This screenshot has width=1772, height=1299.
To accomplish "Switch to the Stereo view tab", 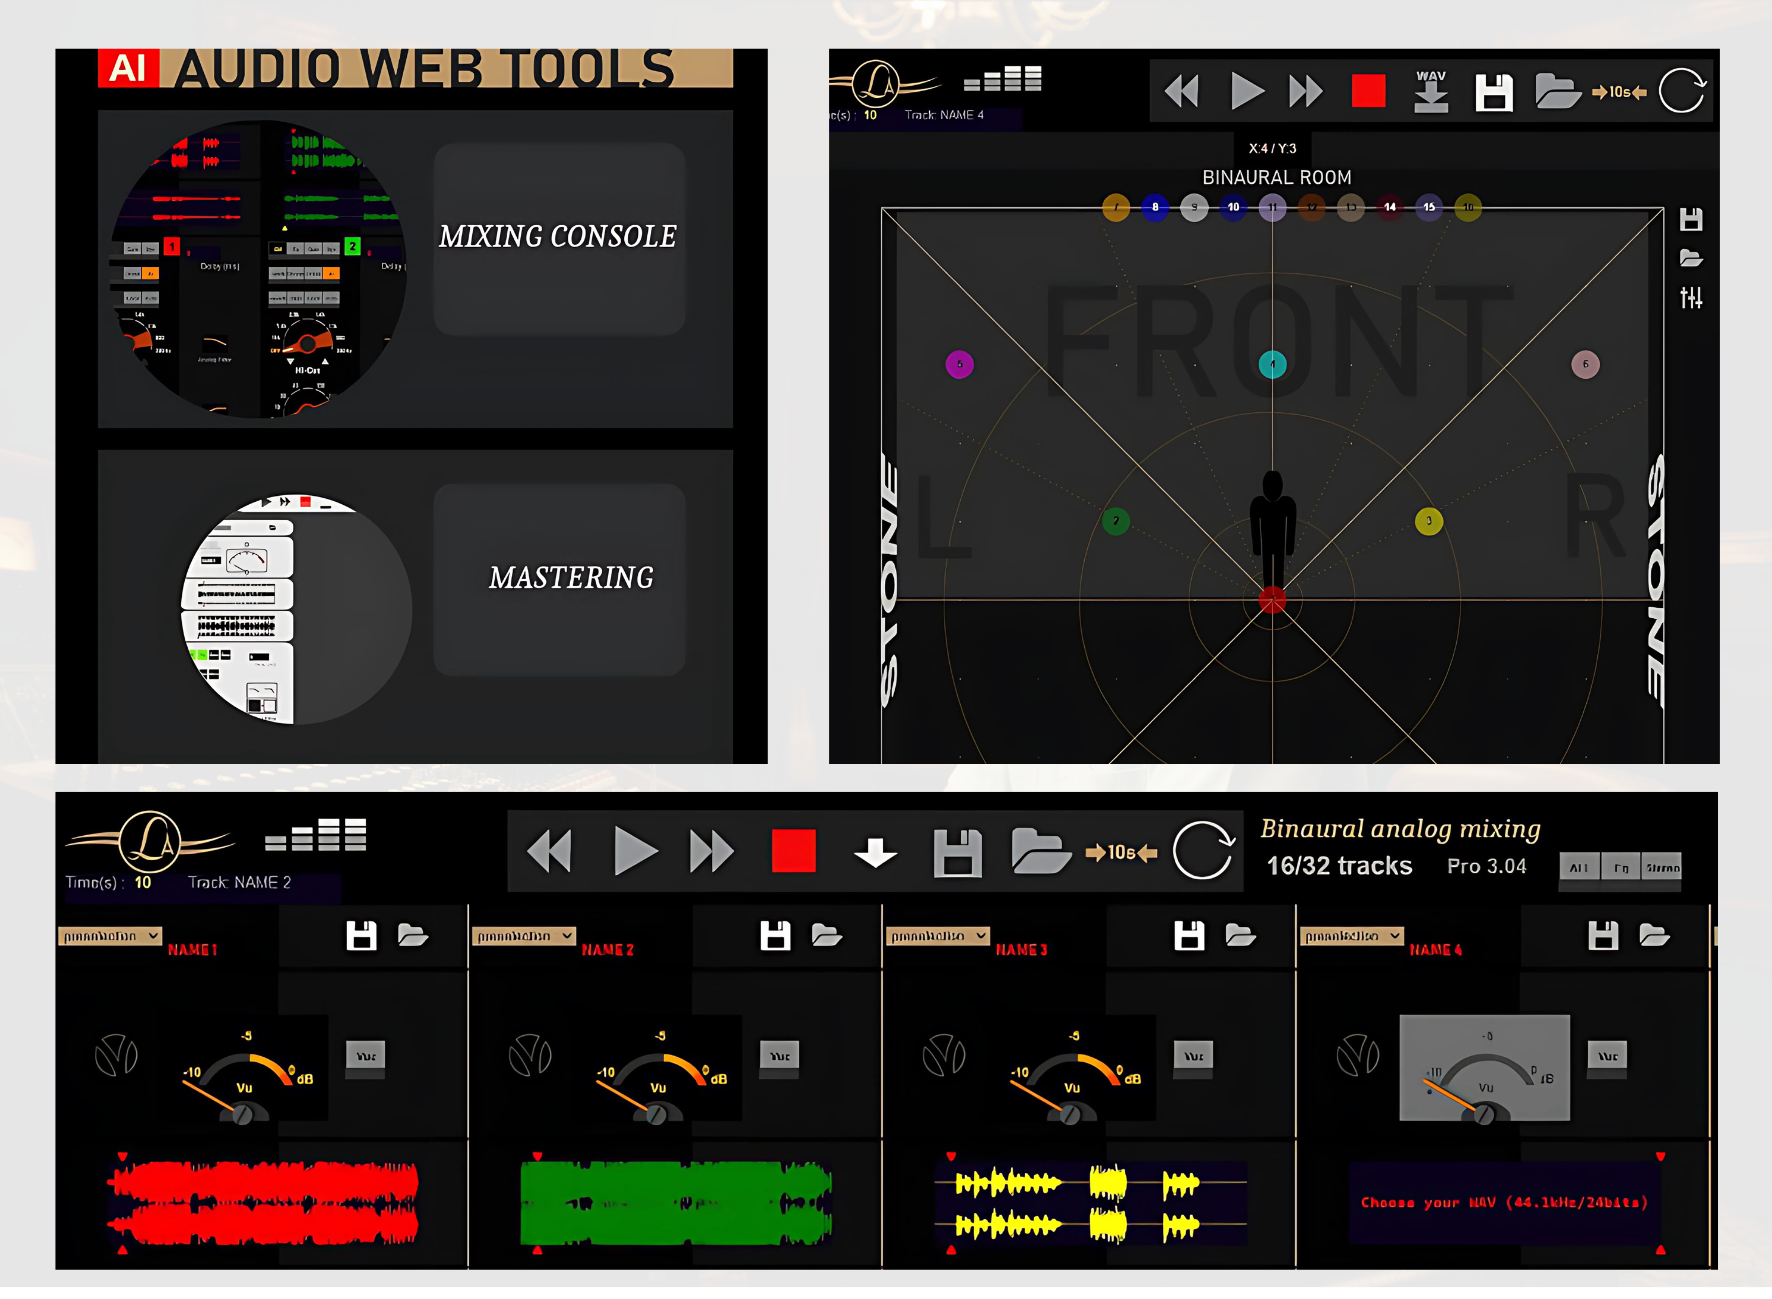I will (x=1662, y=867).
